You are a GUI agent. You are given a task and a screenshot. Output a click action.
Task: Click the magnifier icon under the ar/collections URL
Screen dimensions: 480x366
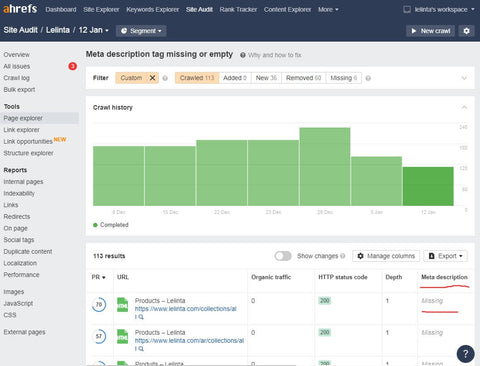coord(141,349)
